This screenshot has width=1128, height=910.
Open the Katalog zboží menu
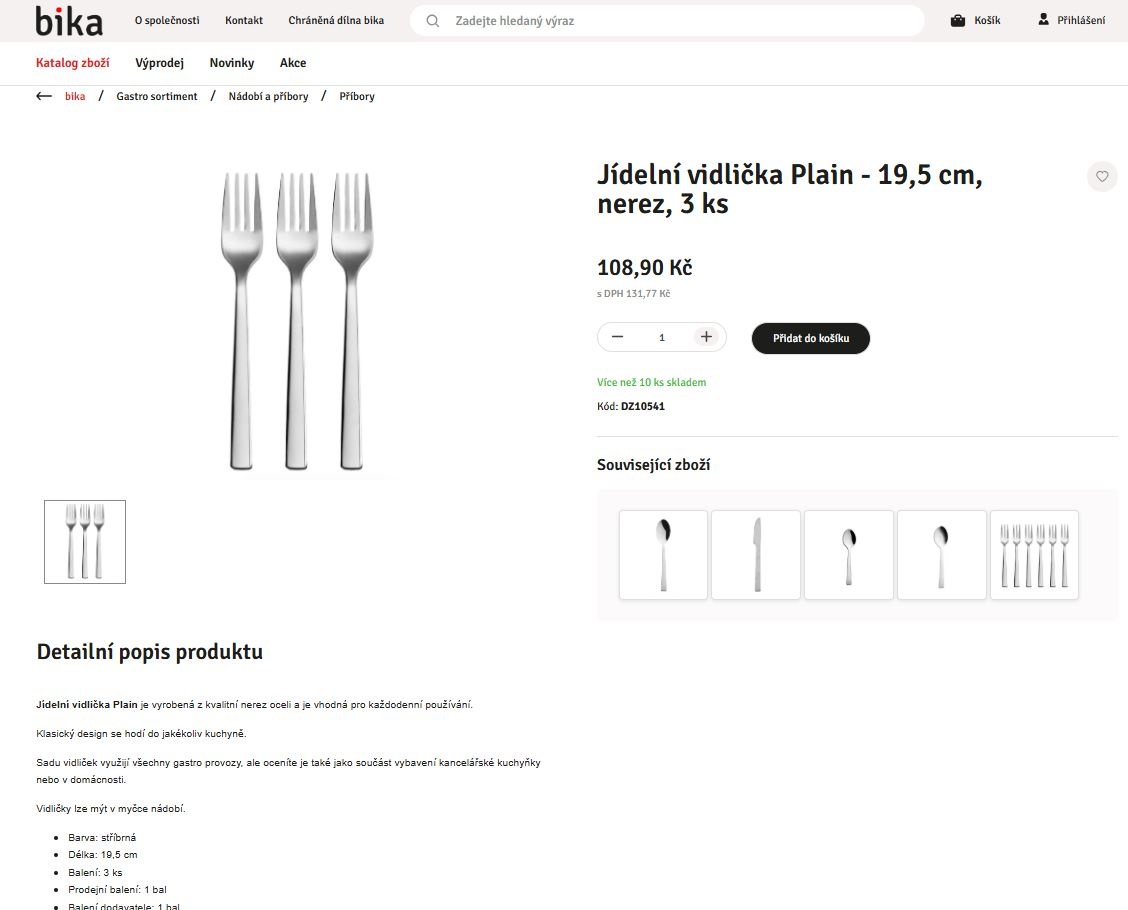coord(73,63)
